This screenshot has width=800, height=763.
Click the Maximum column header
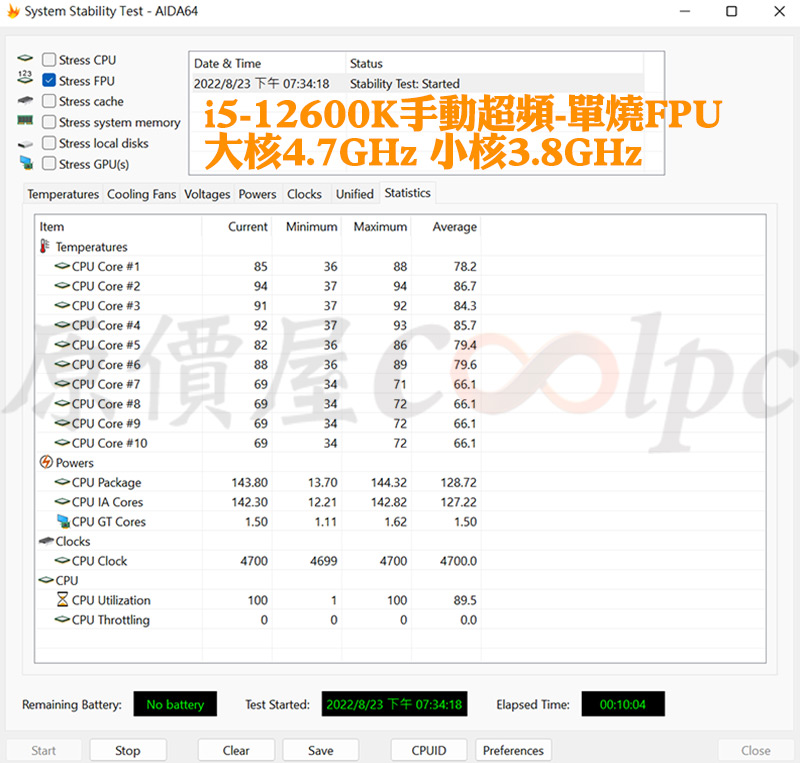(377, 227)
